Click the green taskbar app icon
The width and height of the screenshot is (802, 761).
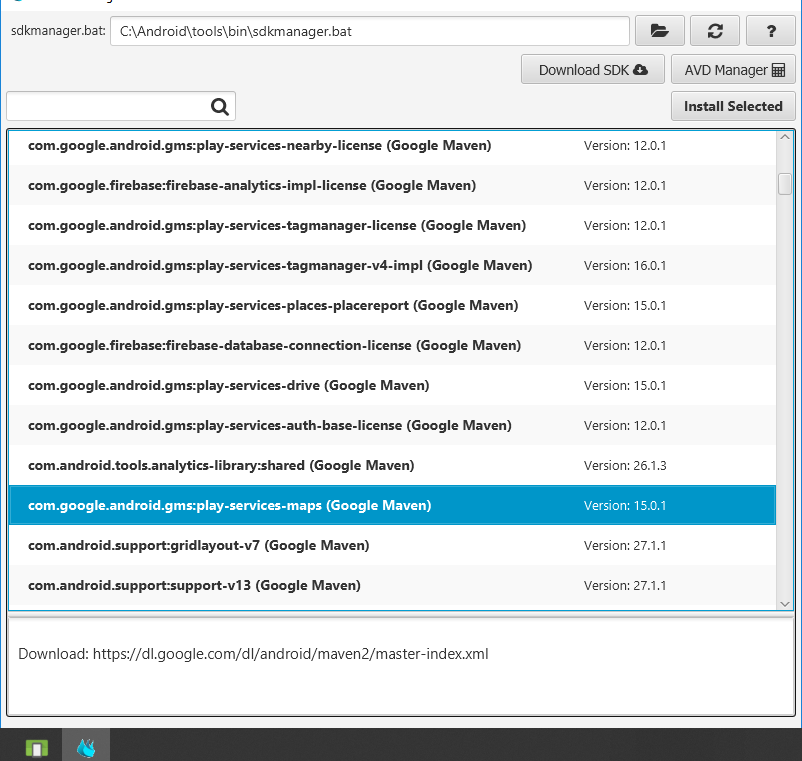[x=37, y=748]
